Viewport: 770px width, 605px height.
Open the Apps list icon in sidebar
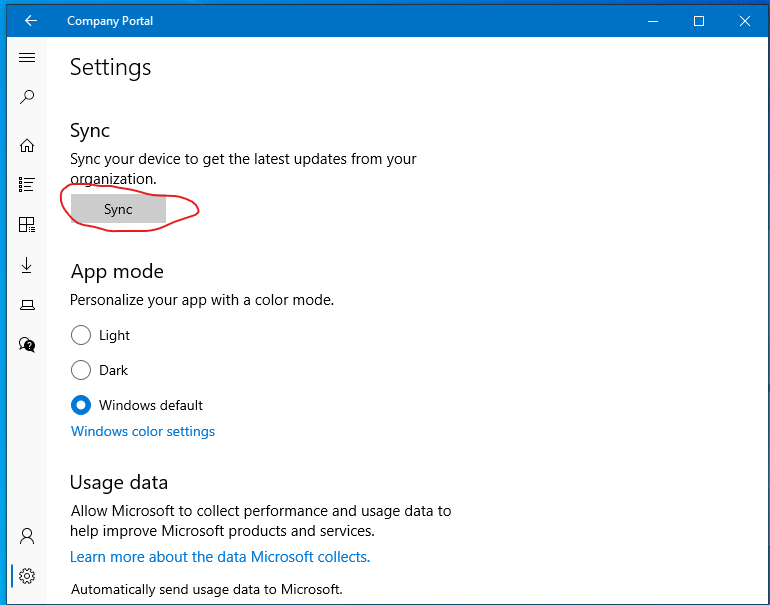click(x=27, y=185)
